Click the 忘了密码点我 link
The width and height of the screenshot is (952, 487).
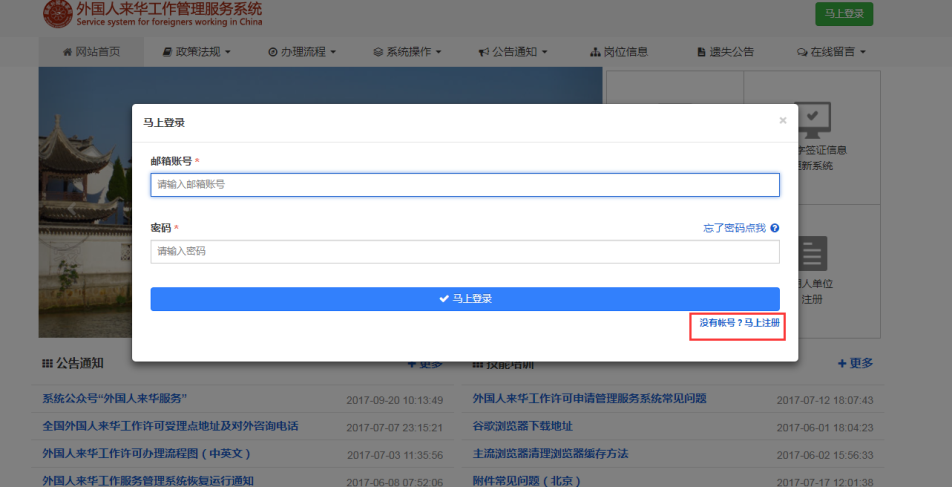[734, 229]
